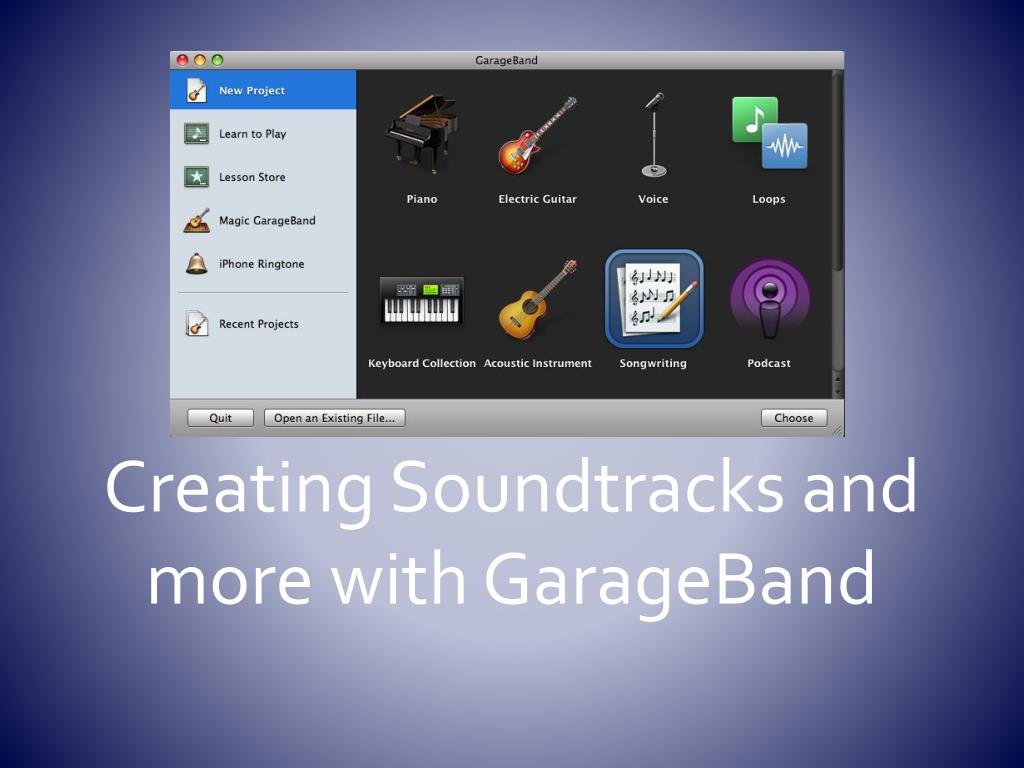Image resolution: width=1024 pixels, height=768 pixels.
Task: Go to Magic GarageBand section
Action: point(263,221)
